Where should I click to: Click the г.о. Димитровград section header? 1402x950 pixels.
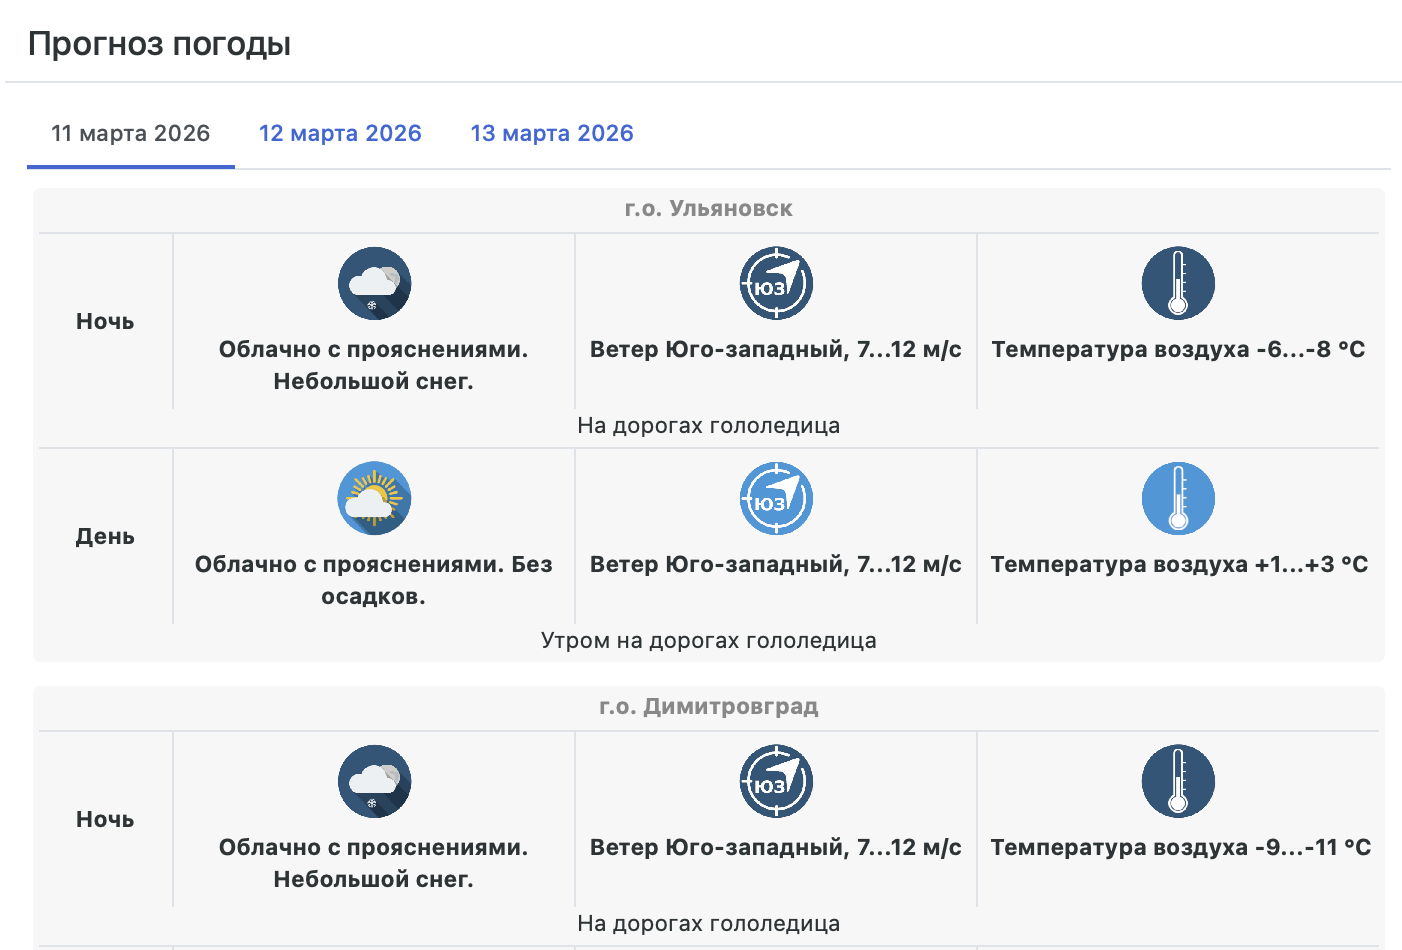(708, 707)
